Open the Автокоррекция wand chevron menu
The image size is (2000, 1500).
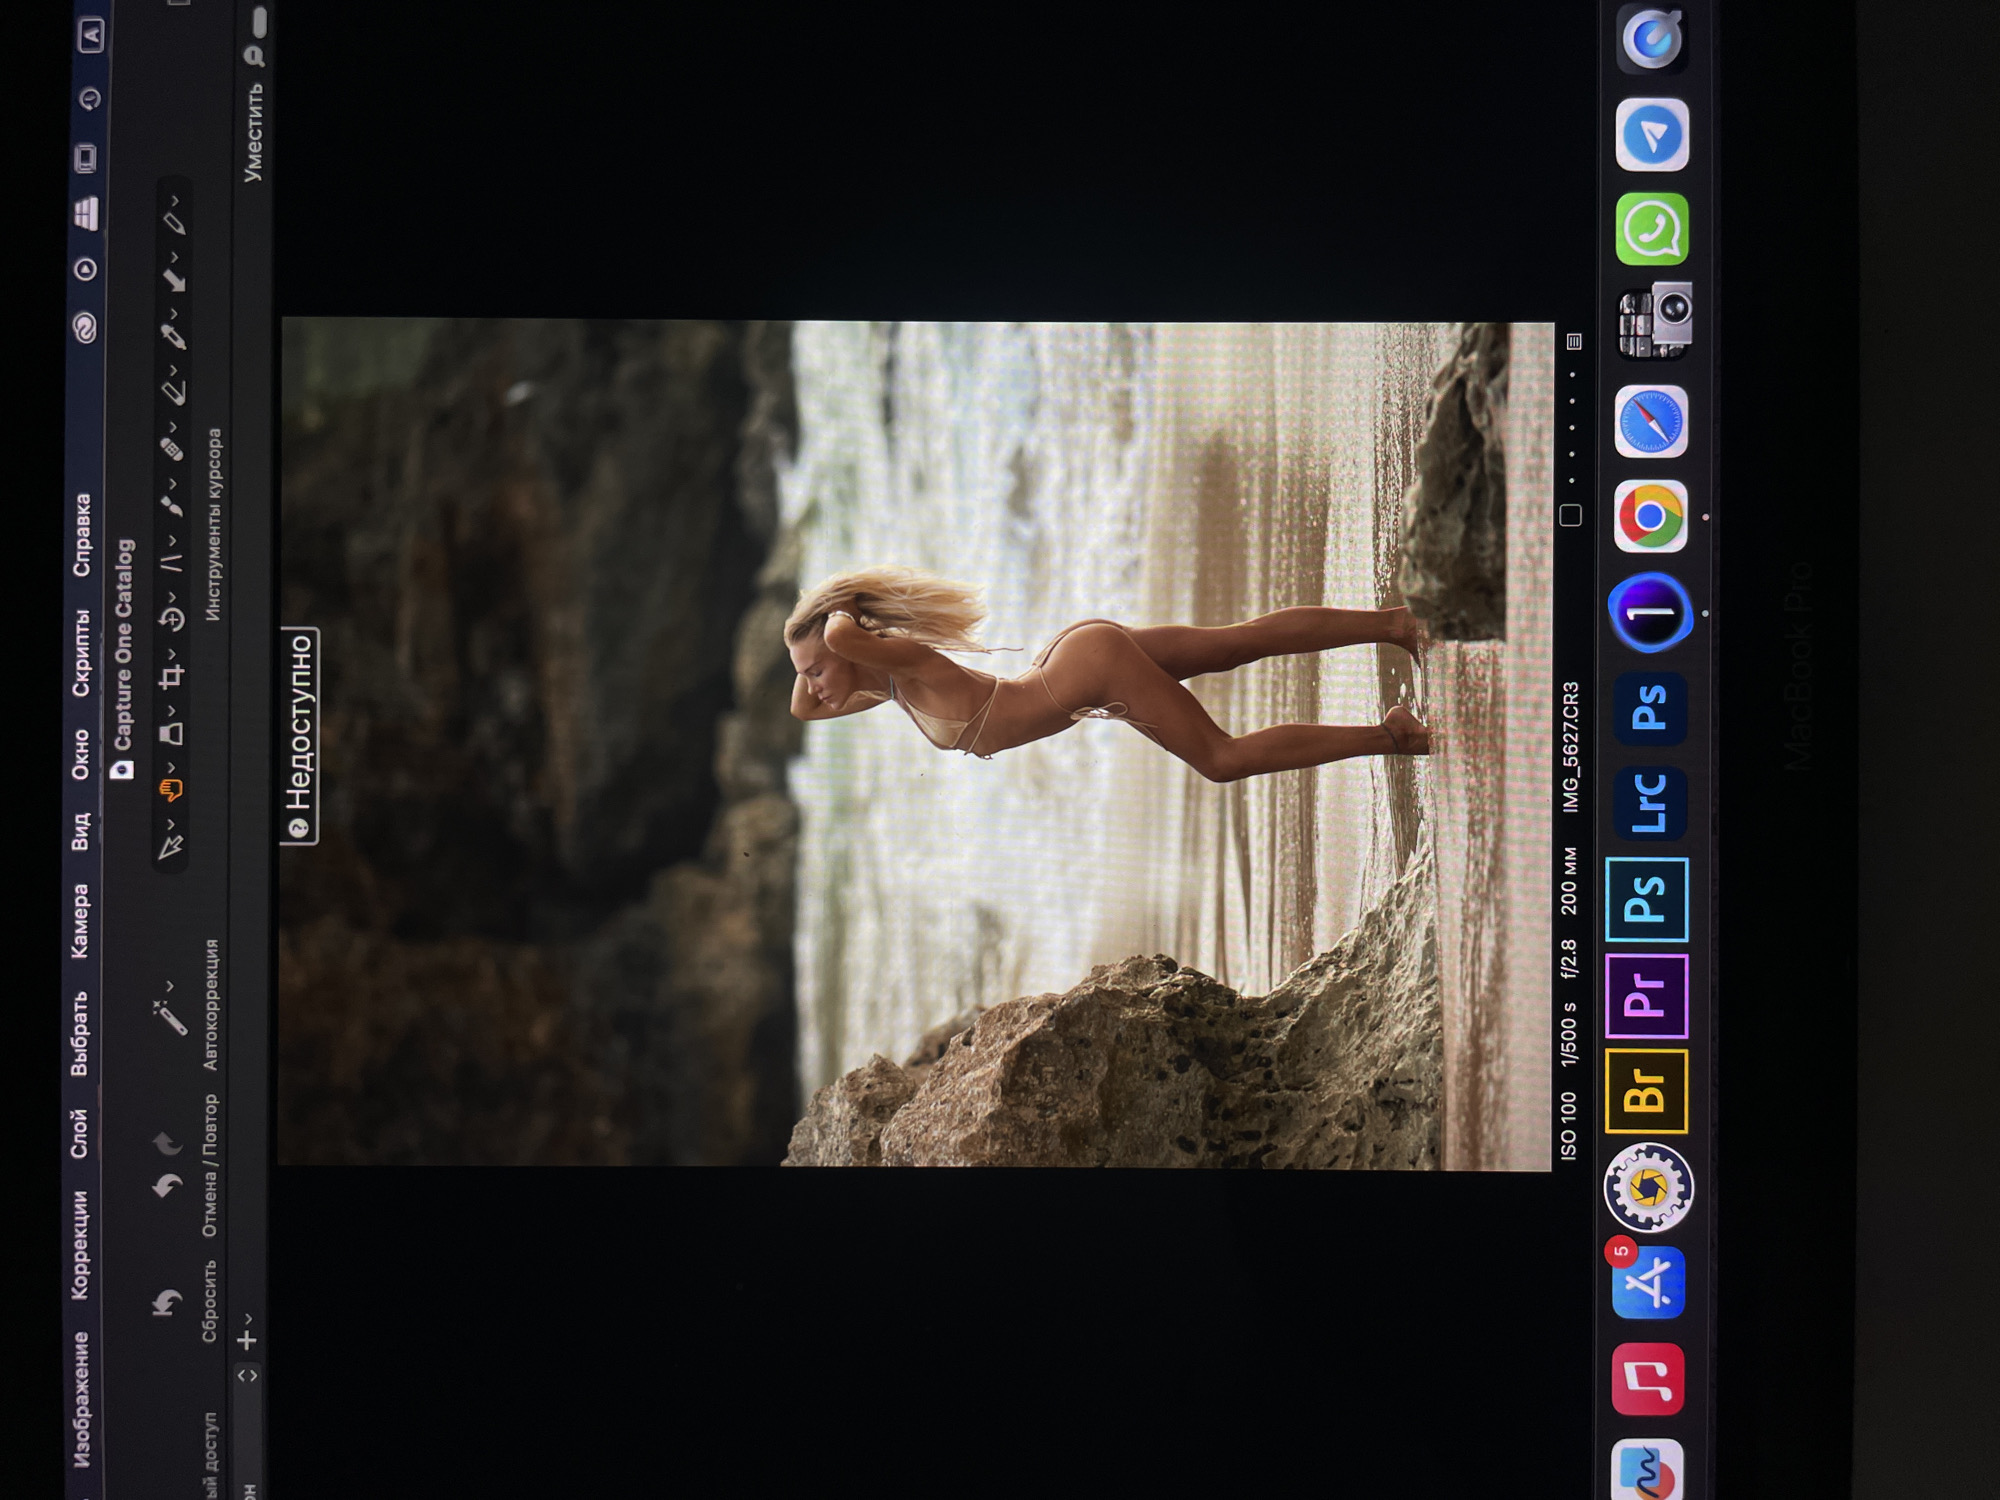click(x=170, y=988)
